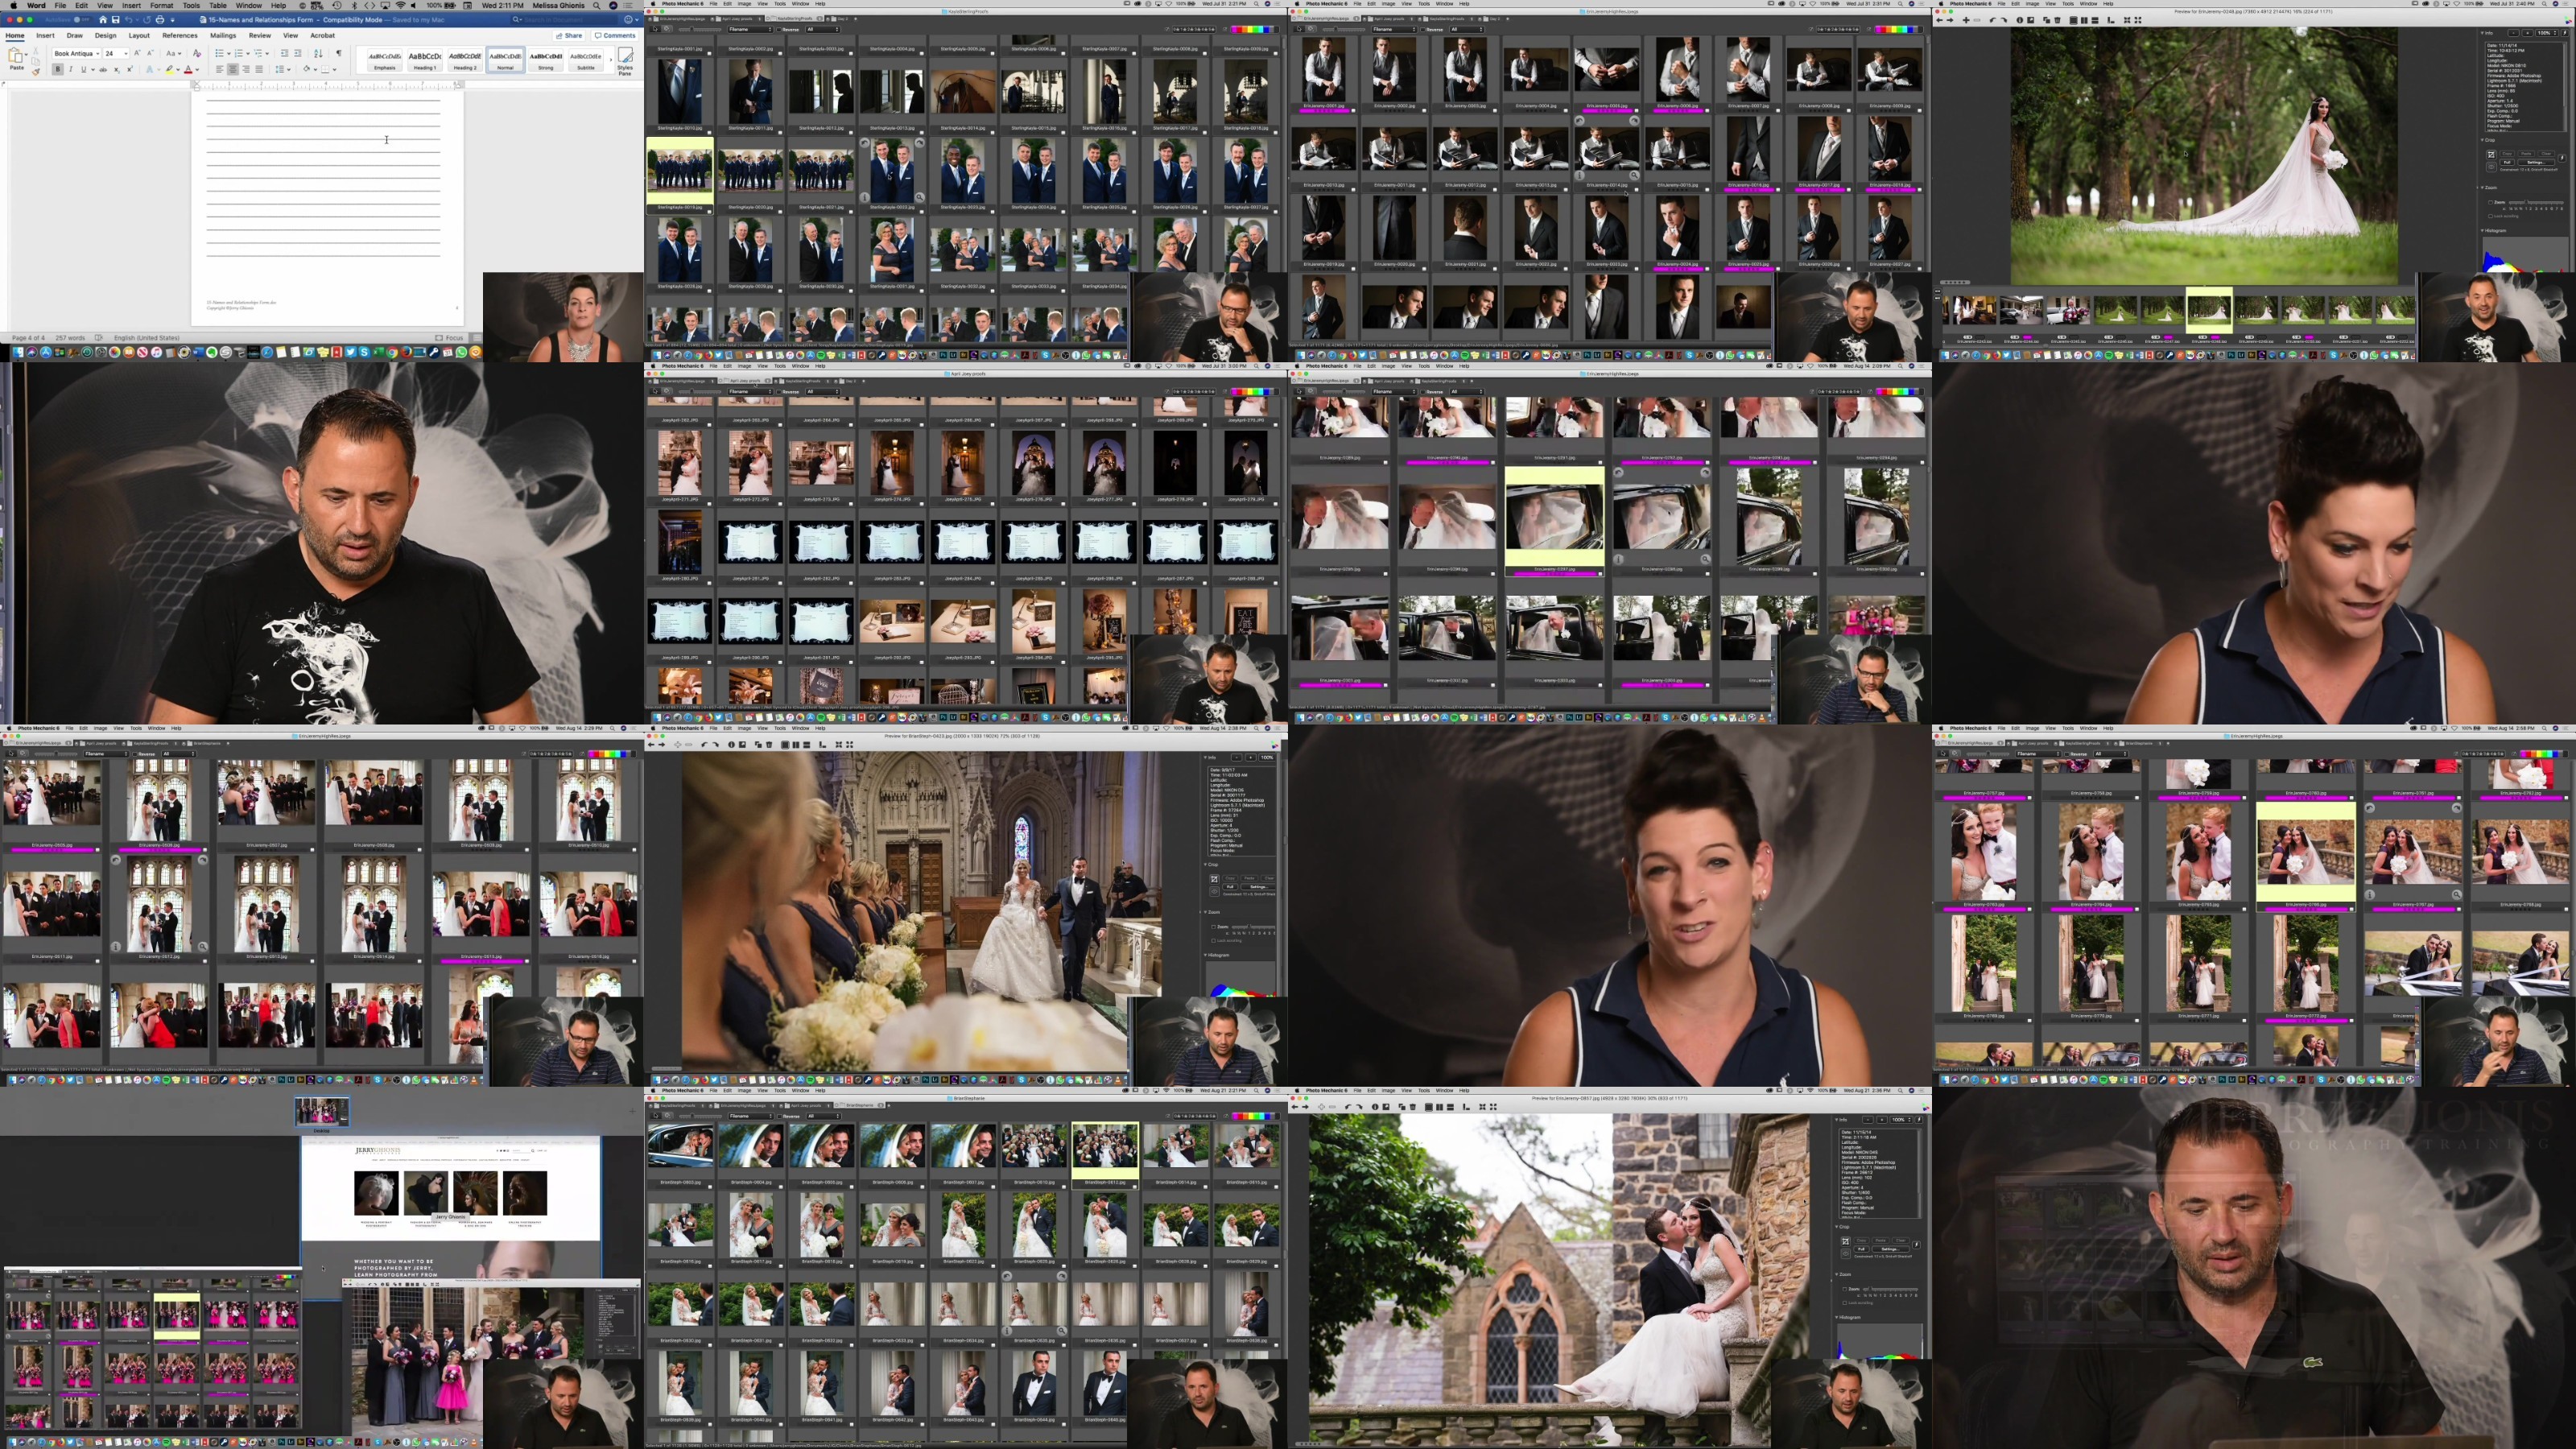Viewport: 2576px width, 1449px height.
Task: Collapse the Histogram section in ErinJeremy-0248 preview
Action: click(x=2484, y=230)
